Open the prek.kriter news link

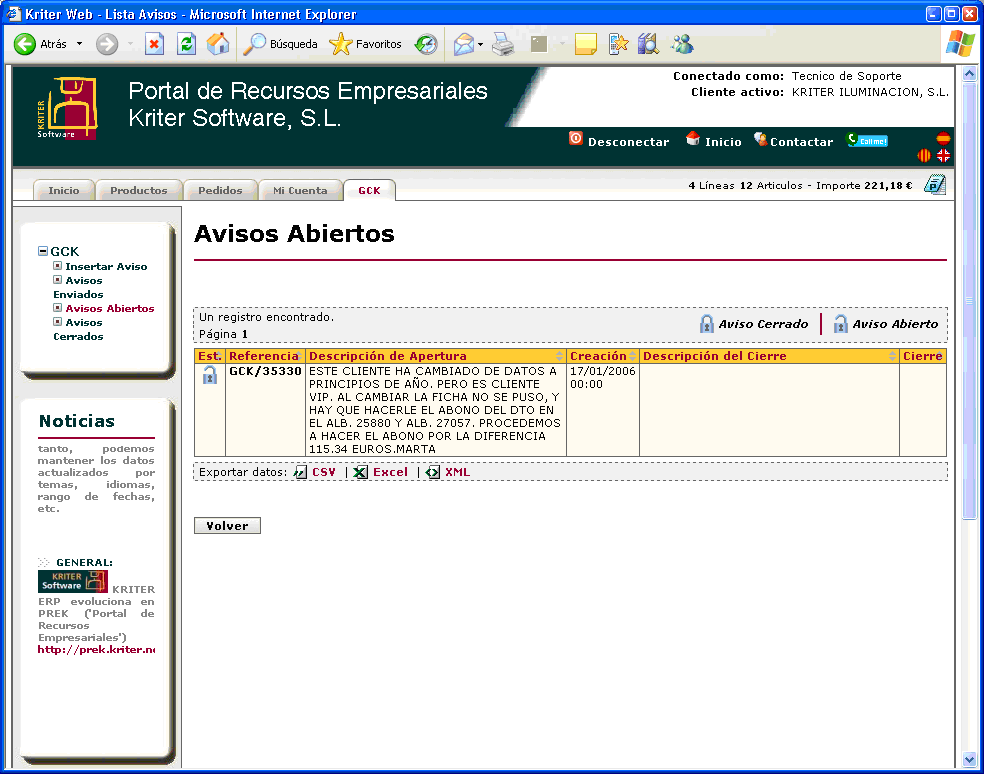[x=97, y=649]
